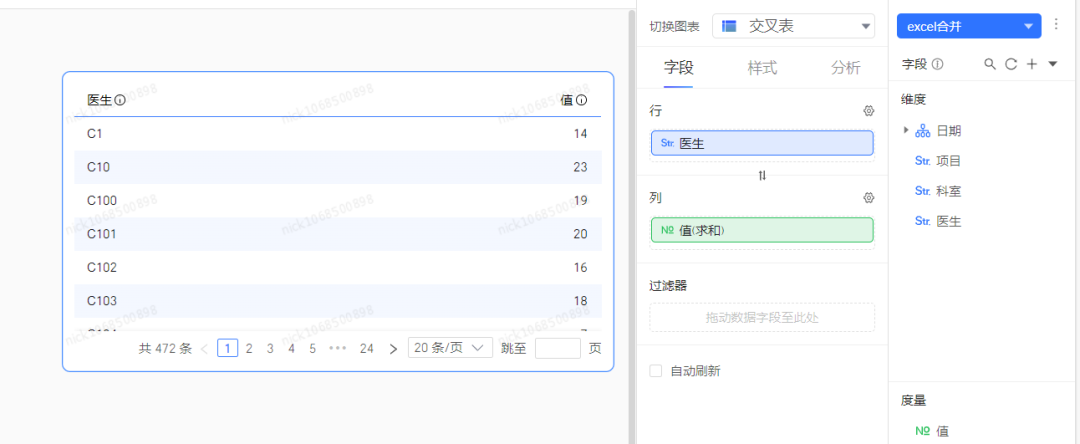Click the page ellipsis to jump ahead

338,348
